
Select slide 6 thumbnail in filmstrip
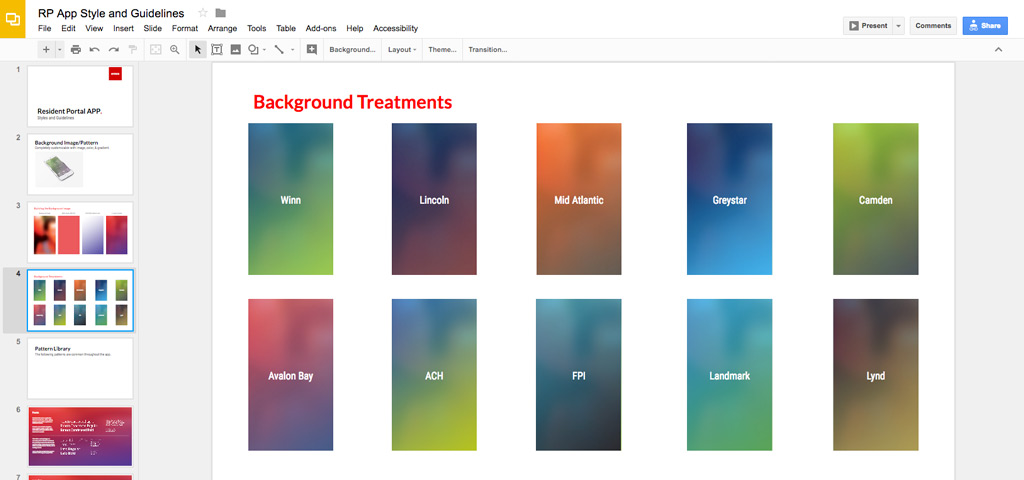coord(80,436)
